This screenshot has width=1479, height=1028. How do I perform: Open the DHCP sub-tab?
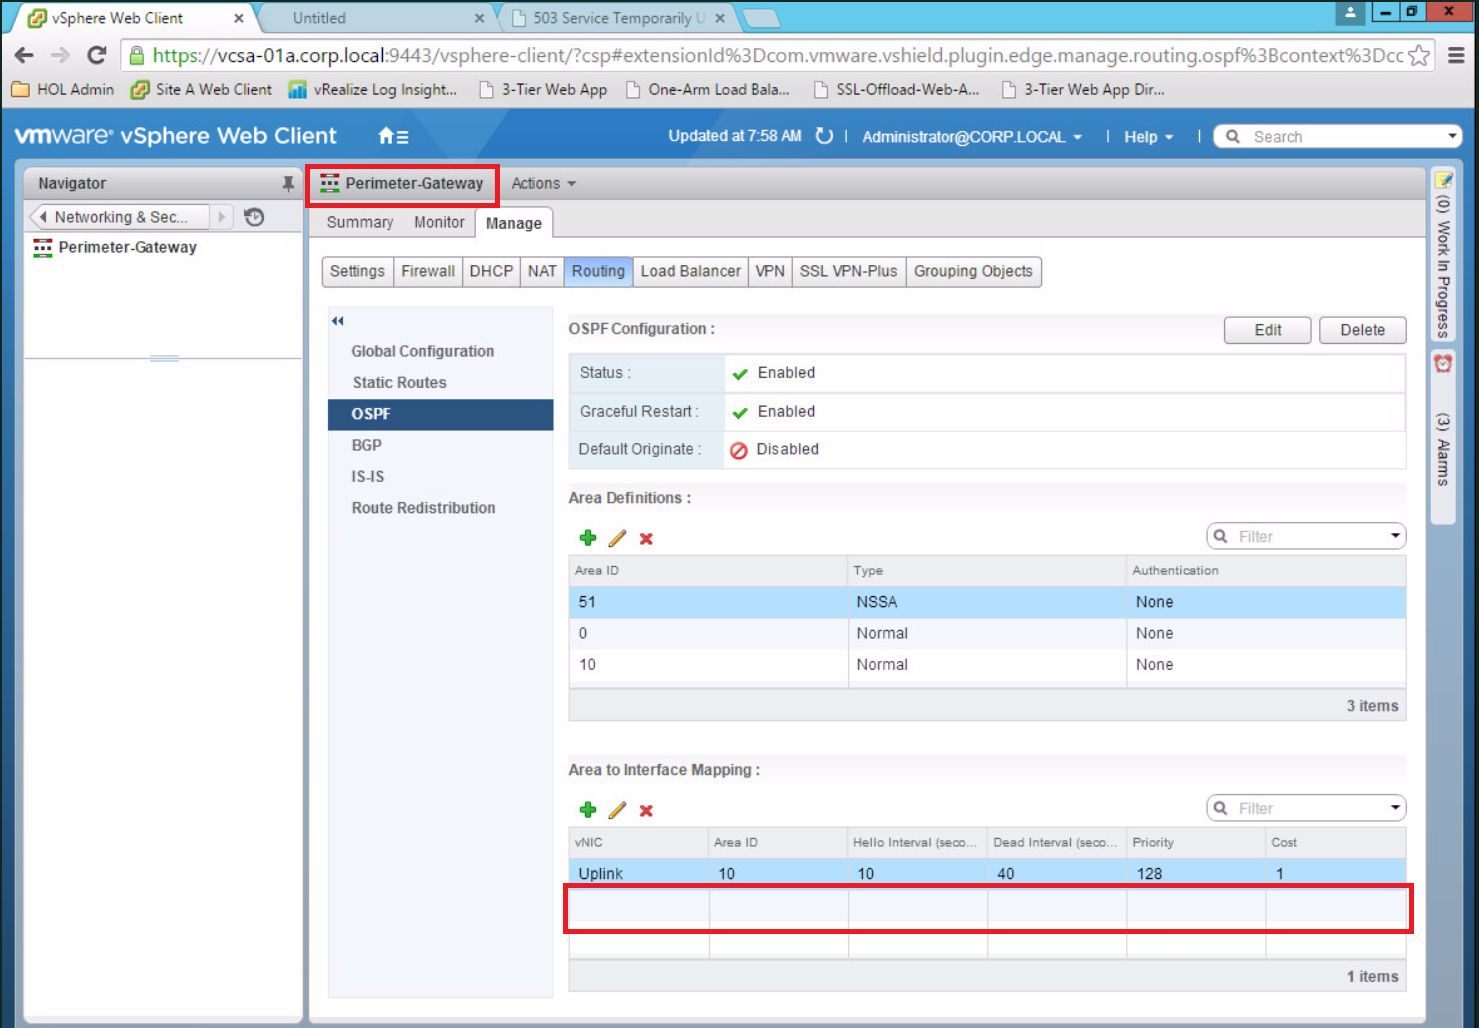(x=491, y=271)
